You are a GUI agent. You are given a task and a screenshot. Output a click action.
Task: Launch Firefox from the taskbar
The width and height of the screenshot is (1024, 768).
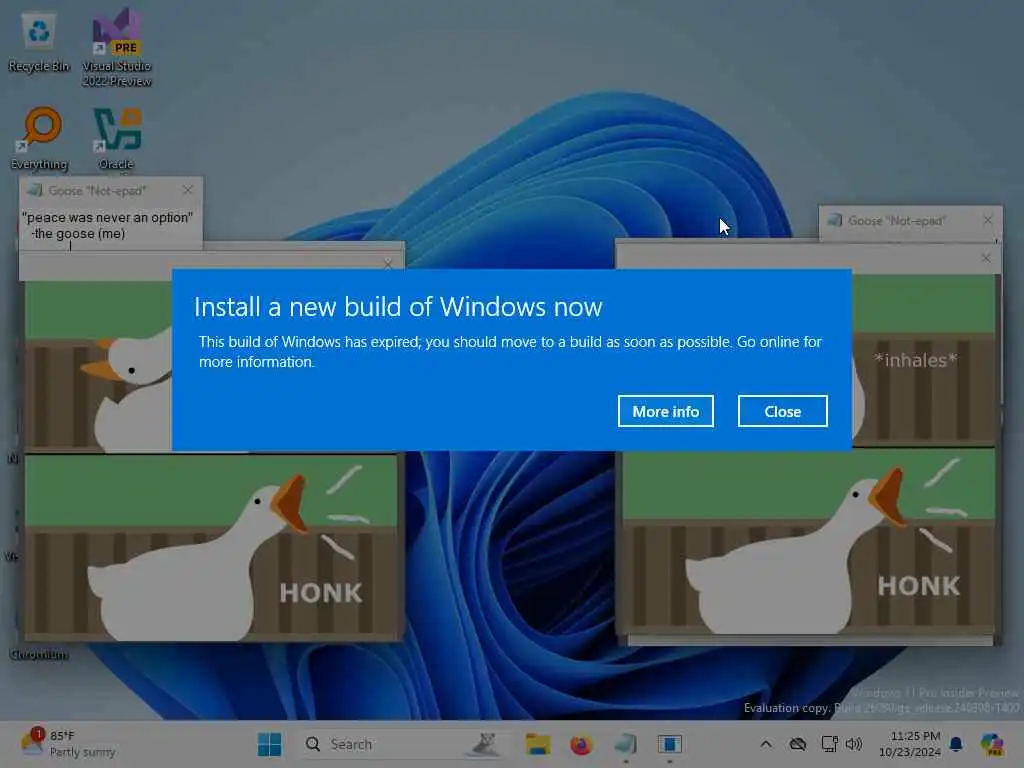tap(581, 744)
